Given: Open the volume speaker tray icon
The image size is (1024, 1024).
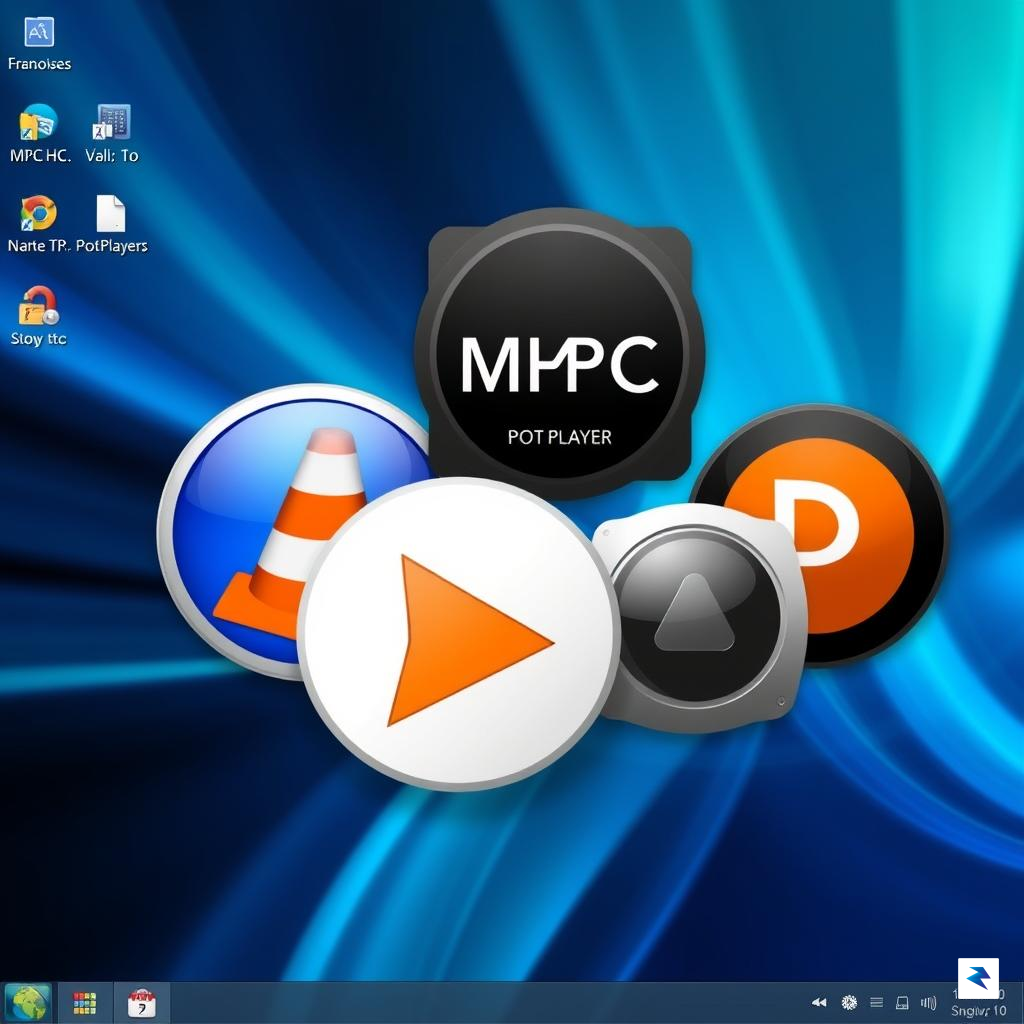Looking at the screenshot, I should 928,1002.
